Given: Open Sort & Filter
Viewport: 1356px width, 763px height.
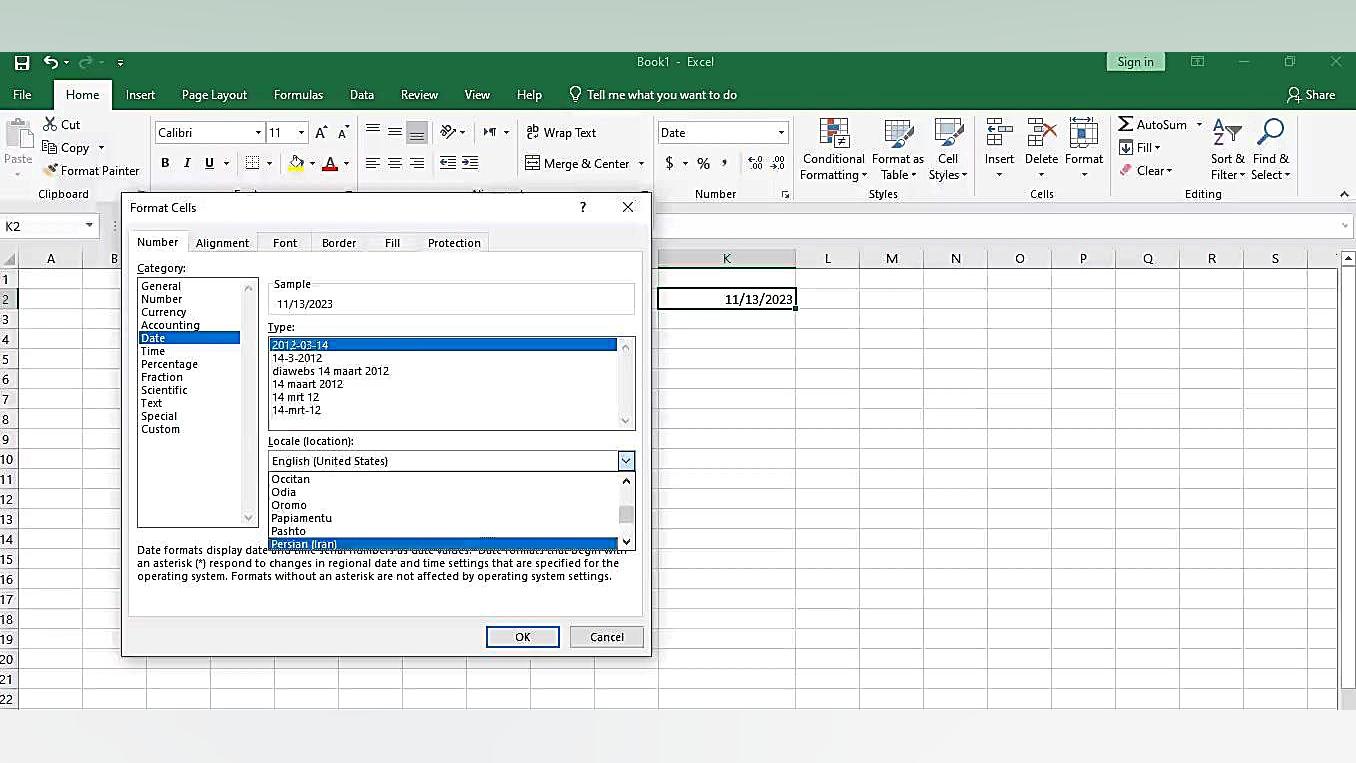Looking at the screenshot, I should point(1227,150).
